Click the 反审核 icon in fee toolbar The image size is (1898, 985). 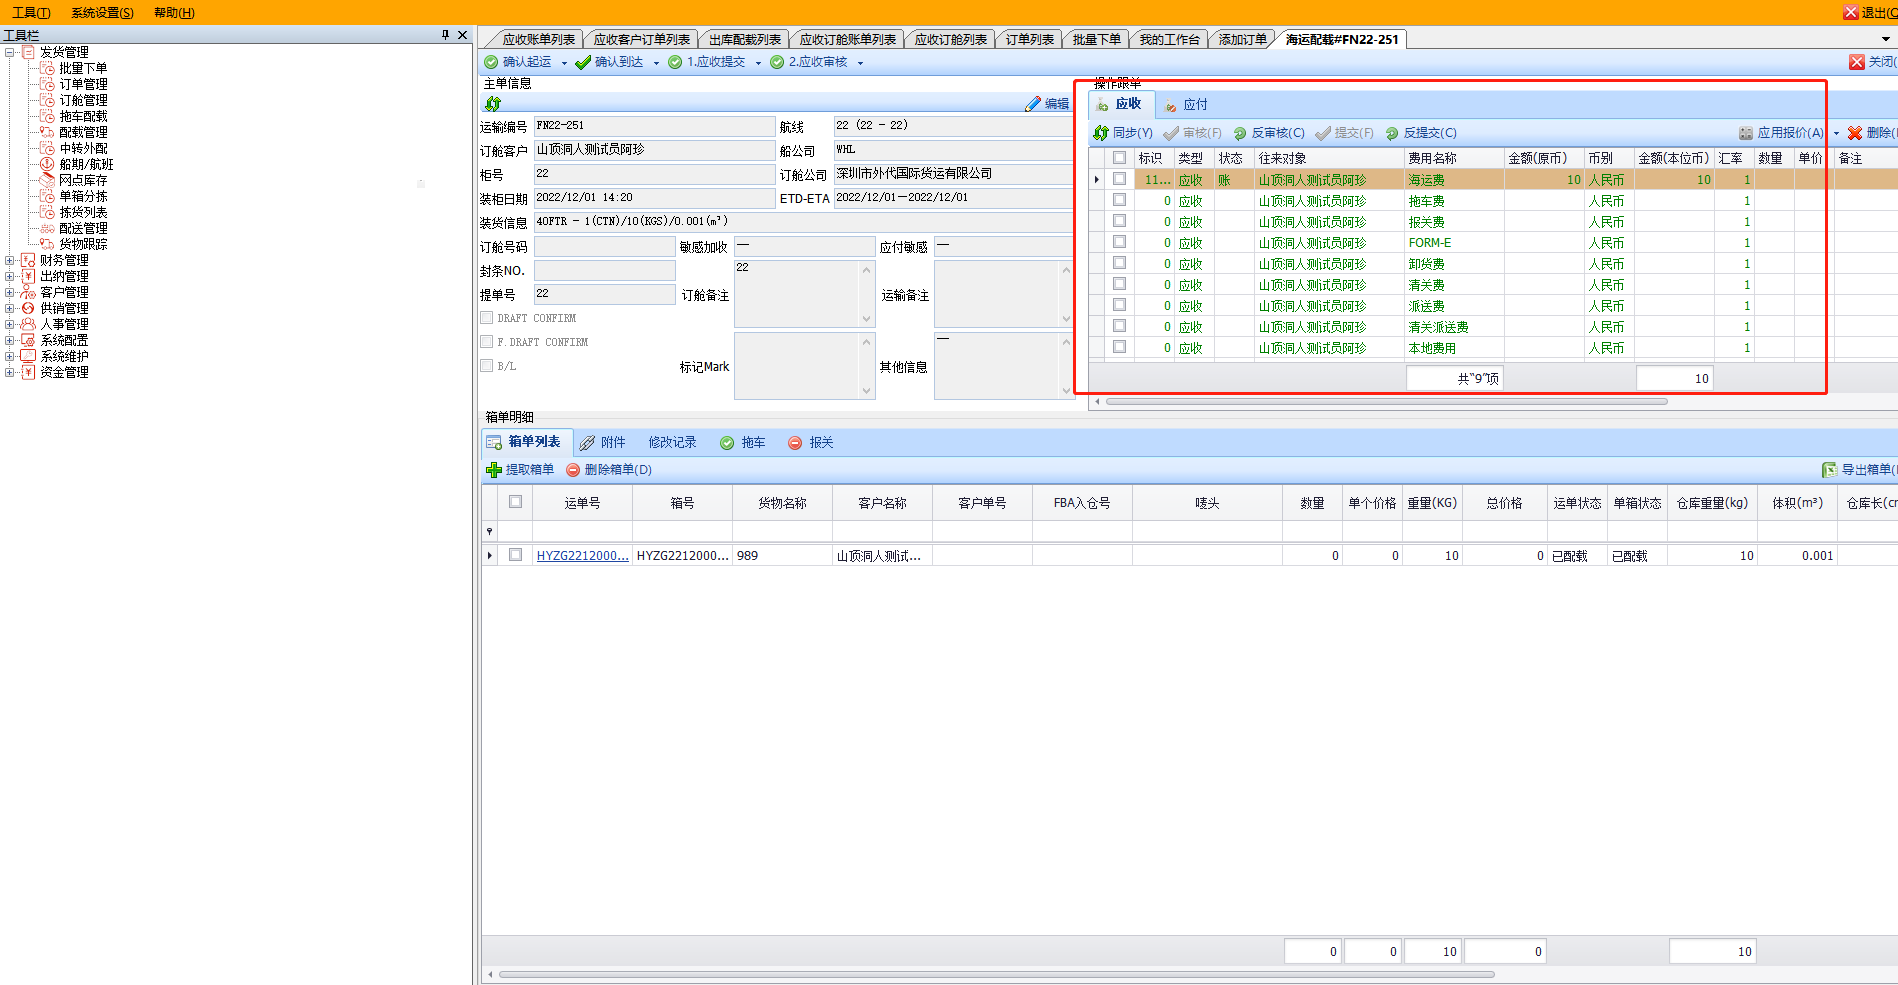point(1240,133)
